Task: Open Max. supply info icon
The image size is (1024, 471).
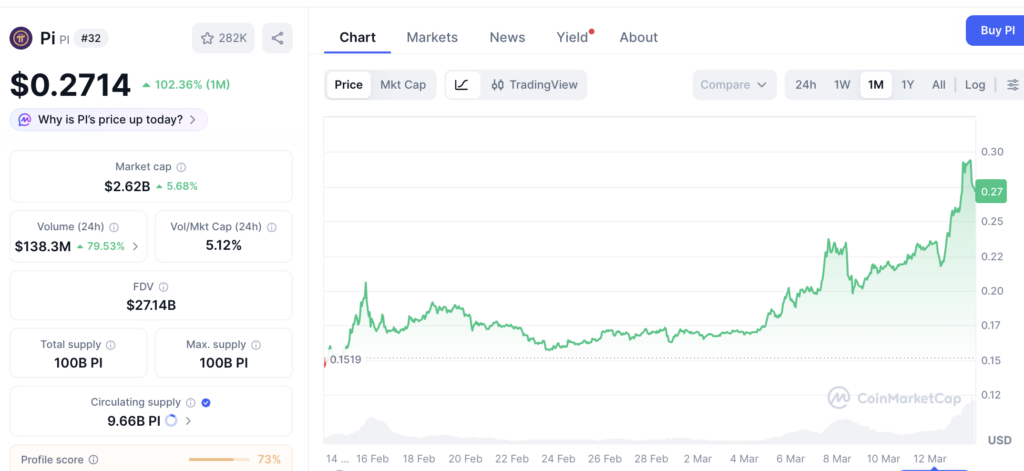Action: [256, 345]
